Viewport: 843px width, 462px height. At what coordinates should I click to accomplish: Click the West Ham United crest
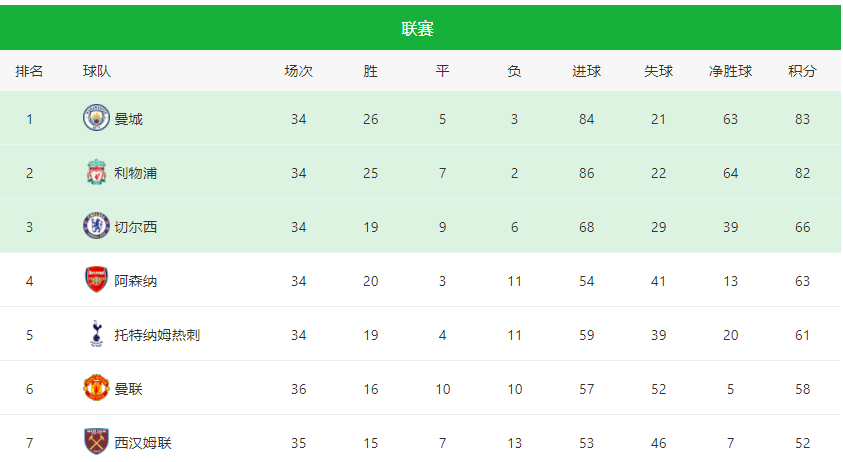96,442
